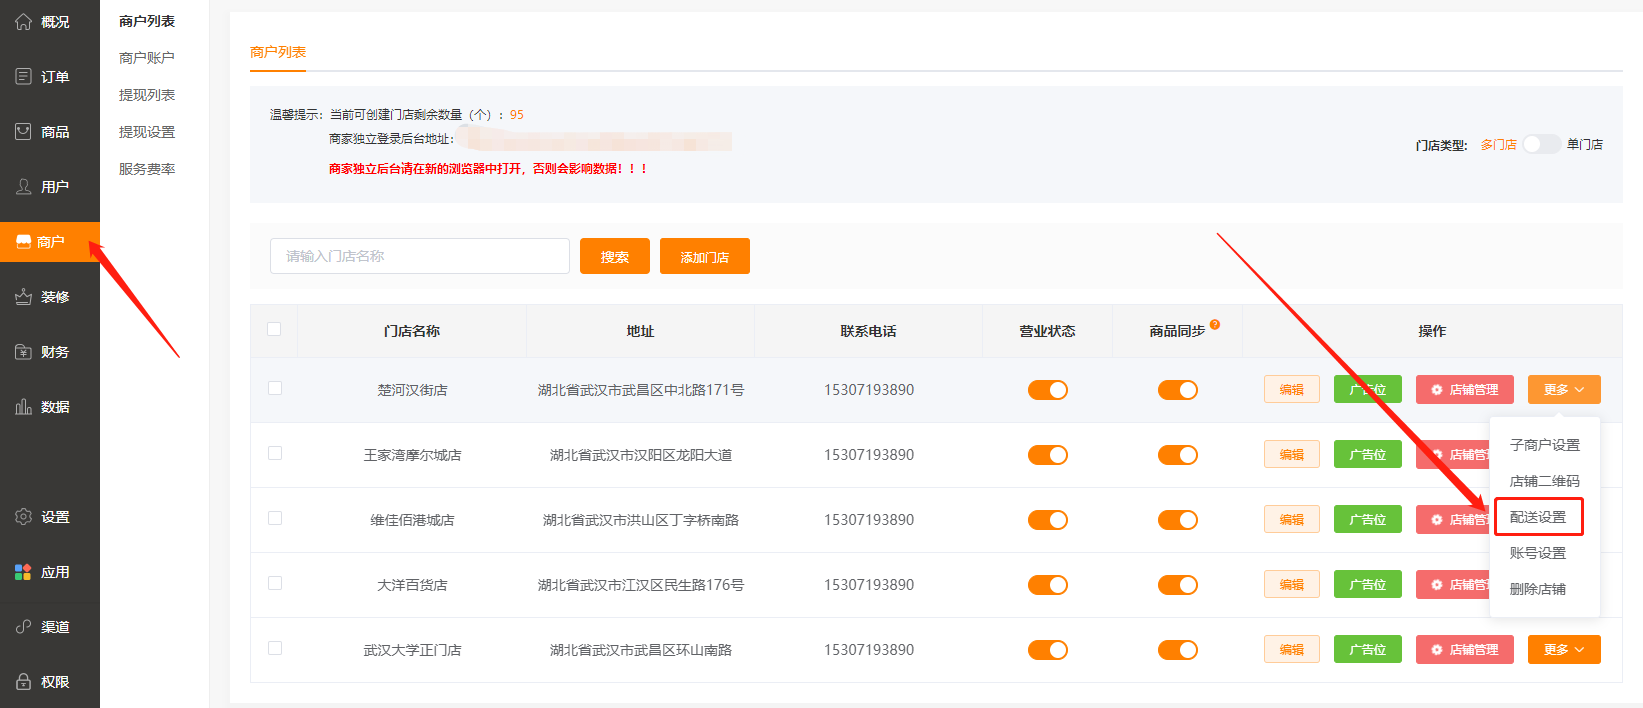Click the 装修 decoration crown icon
Screen dimensions: 1643x708
point(24,297)
